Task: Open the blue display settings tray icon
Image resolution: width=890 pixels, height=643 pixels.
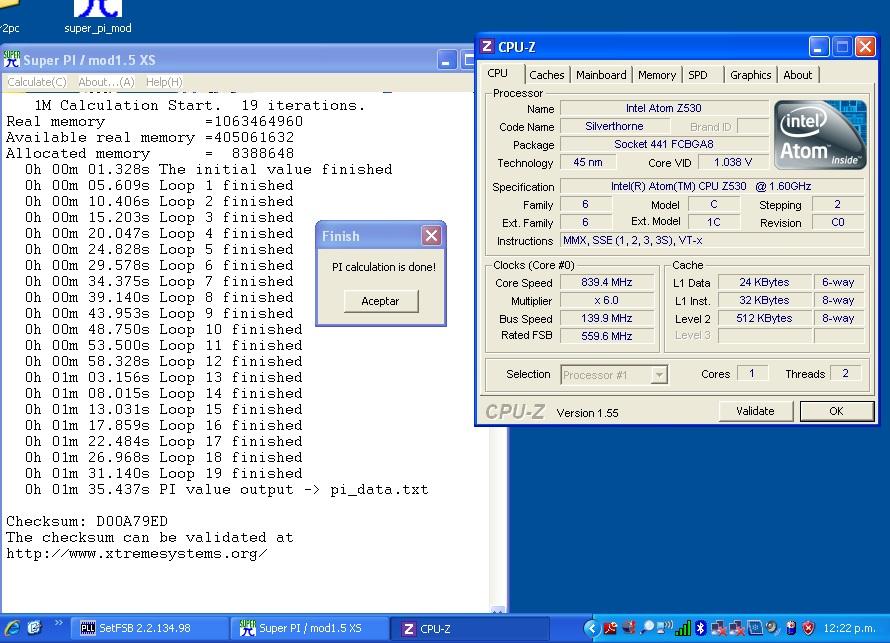Action: [754, 628]
